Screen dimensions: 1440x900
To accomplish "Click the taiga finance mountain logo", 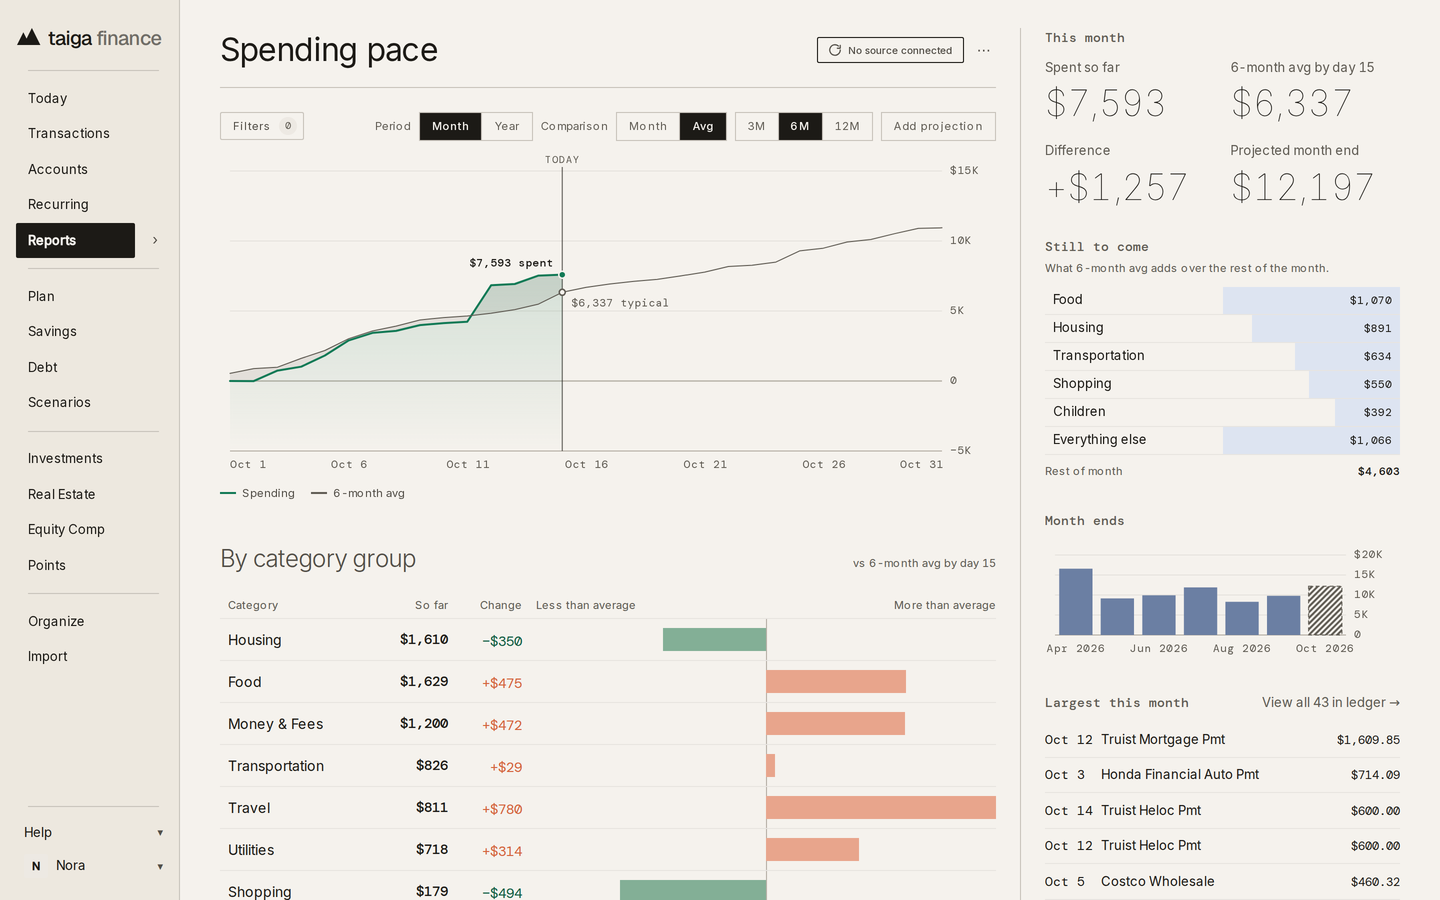I will click(29, 38).
